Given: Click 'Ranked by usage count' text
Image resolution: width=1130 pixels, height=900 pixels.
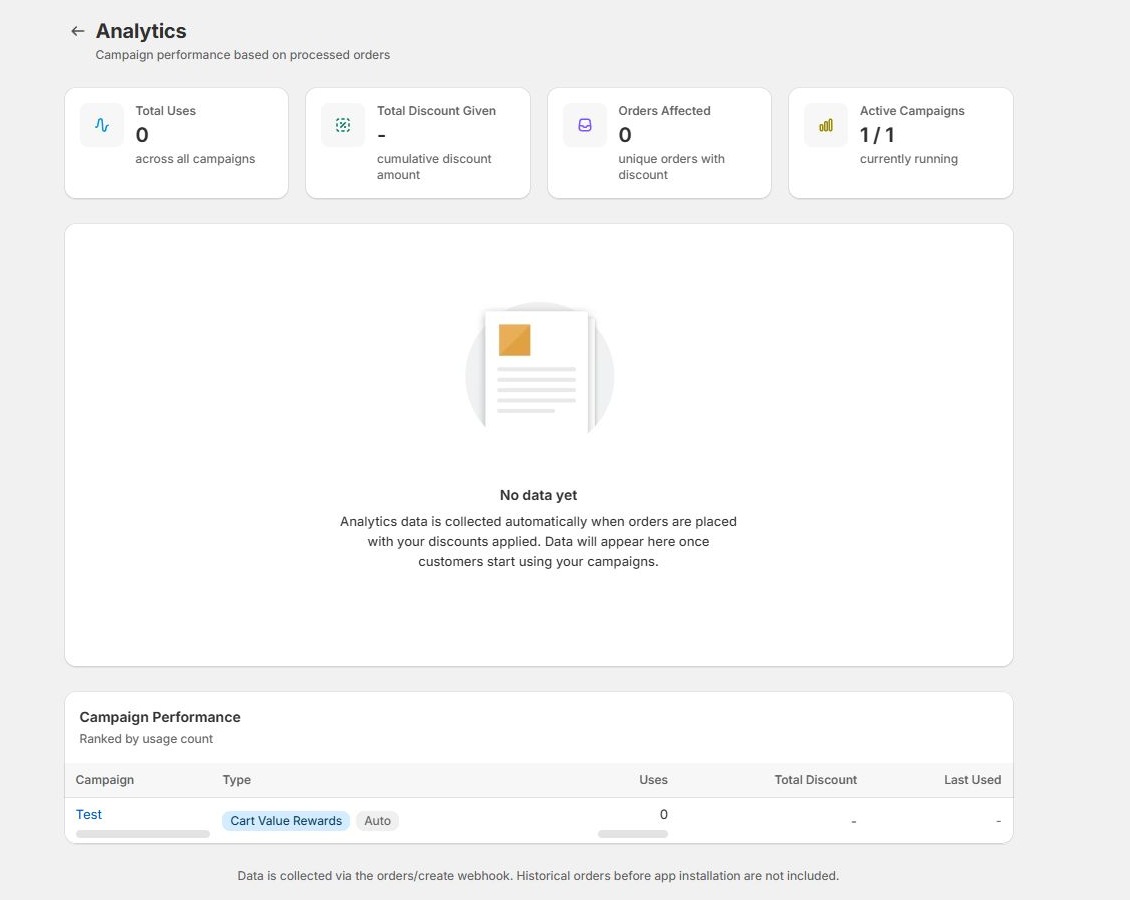Looking at the screenshot, I should pyautogui.click(x=146, y=739).
